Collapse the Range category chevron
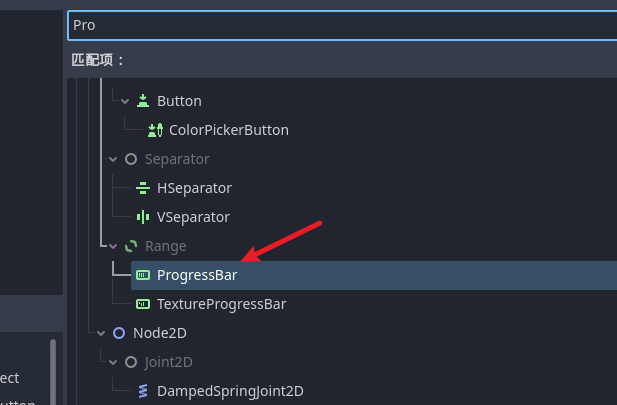The image size is (617, 405). [113, 246]
